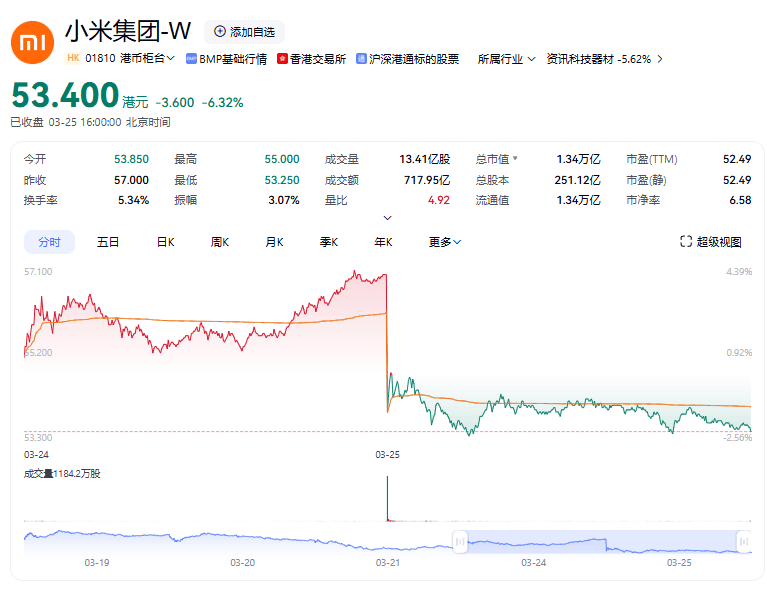Select the 分时 chart tab
Viewport: 767px width, 589px height.
49,242
